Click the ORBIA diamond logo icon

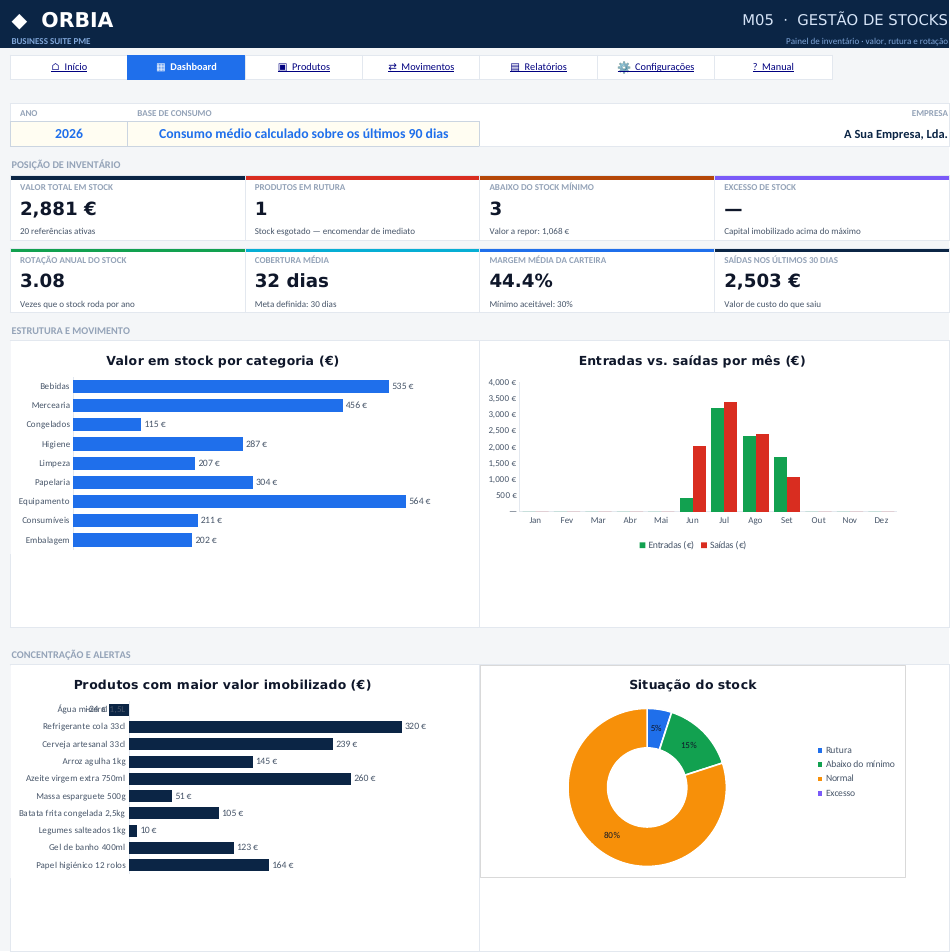click(x=19, y=21)
